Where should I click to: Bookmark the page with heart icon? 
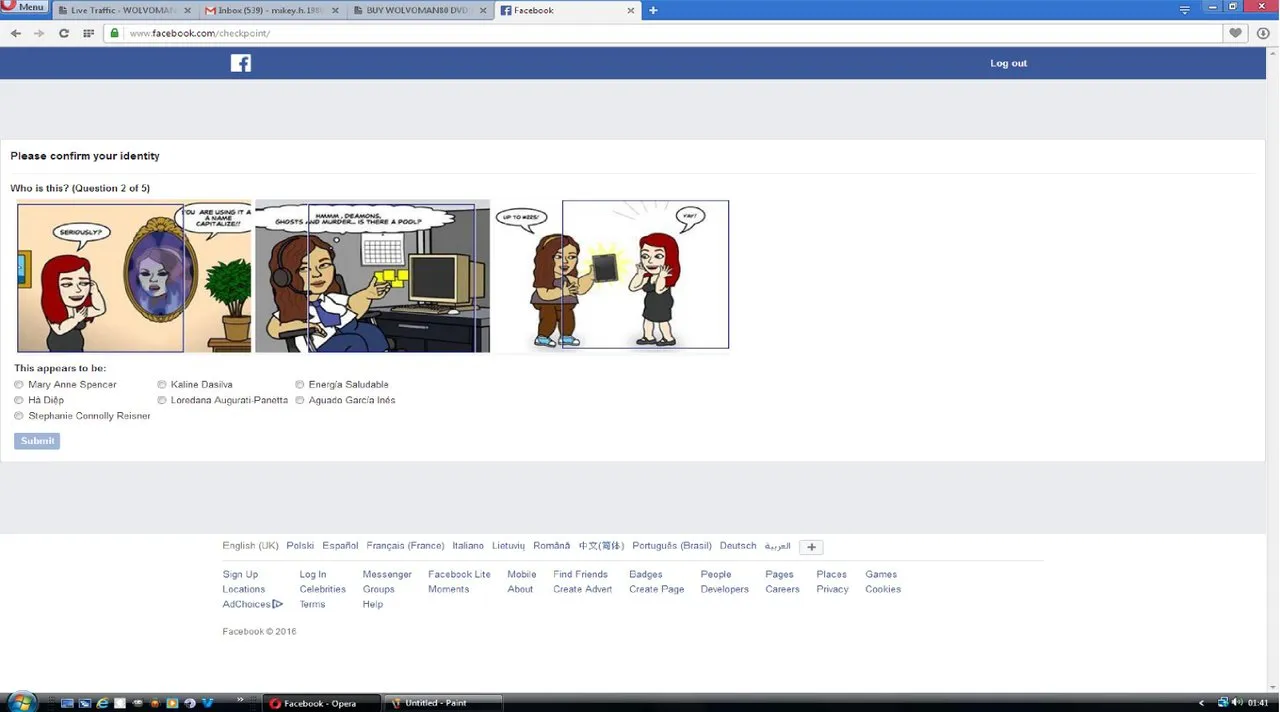(1236, 33)
